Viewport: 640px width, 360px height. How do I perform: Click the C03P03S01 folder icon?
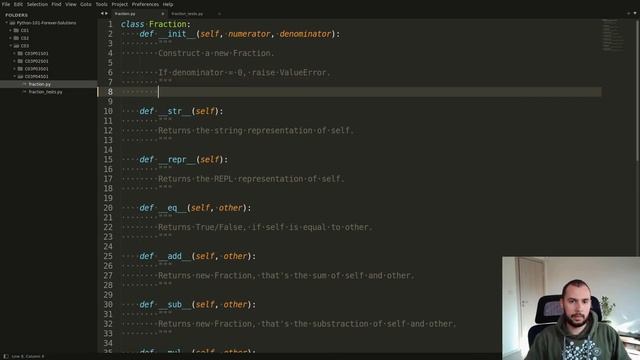(20, 69)
